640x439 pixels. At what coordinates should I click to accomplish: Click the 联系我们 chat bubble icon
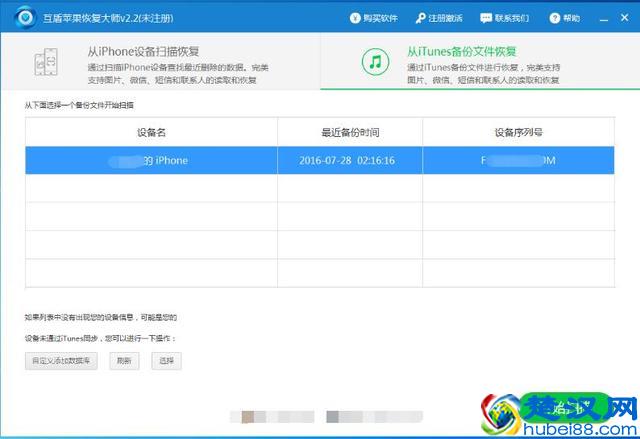486,18
